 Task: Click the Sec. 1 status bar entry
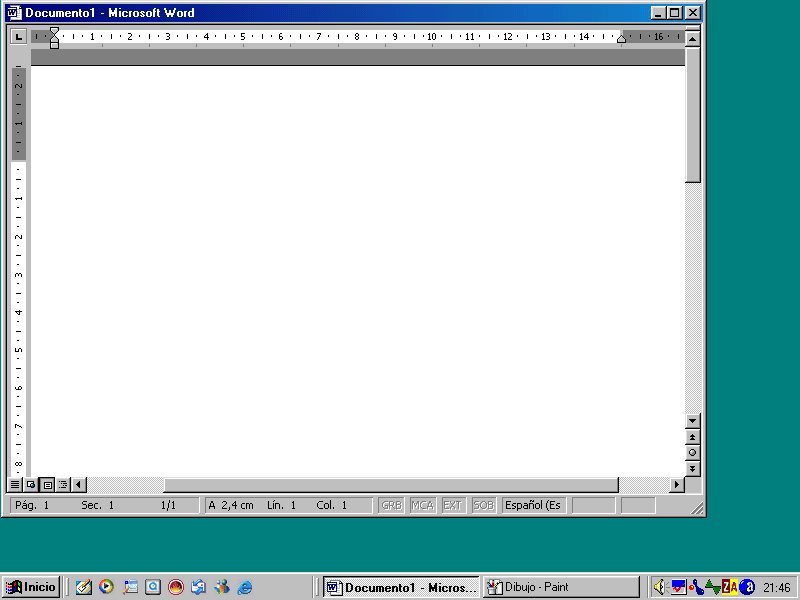(x=97, y=505)
